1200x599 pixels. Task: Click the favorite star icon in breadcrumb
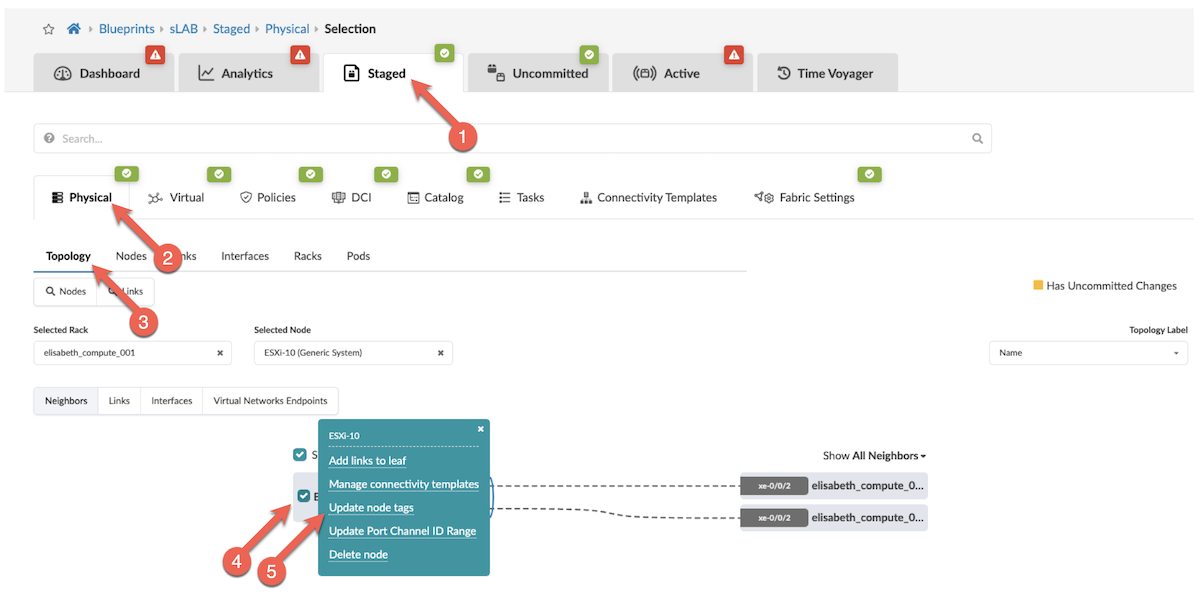(48, 29)
